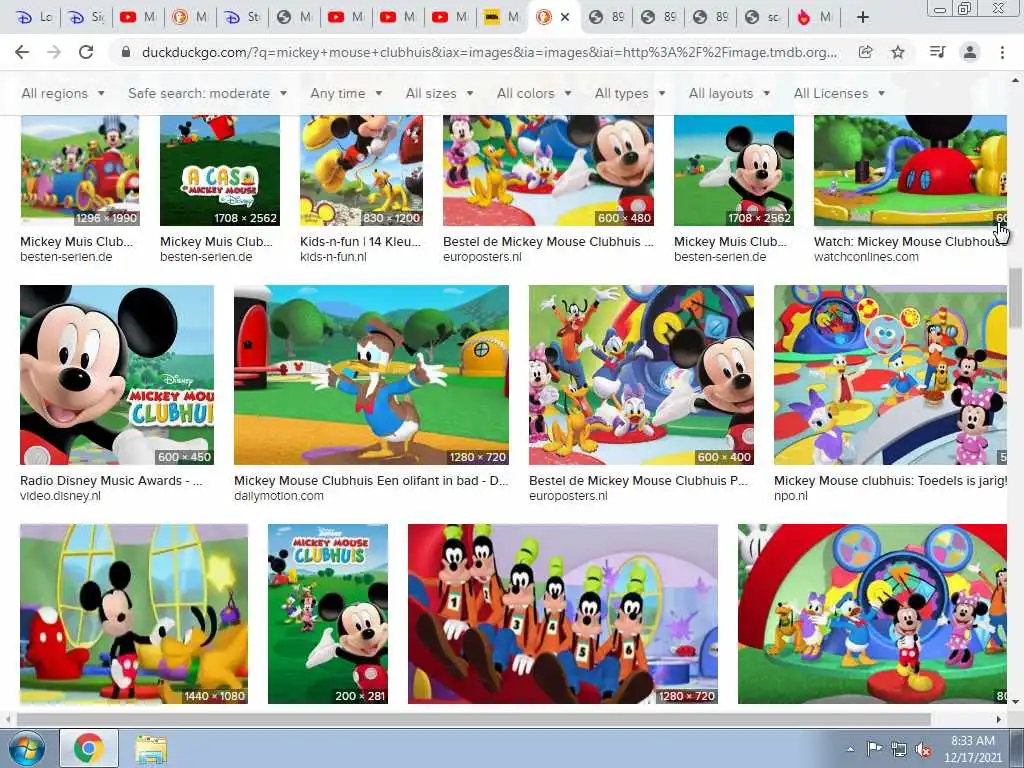Open Safe search: moderate dropdown
This screenshot has height=768, width=1024.
point(207,93)
